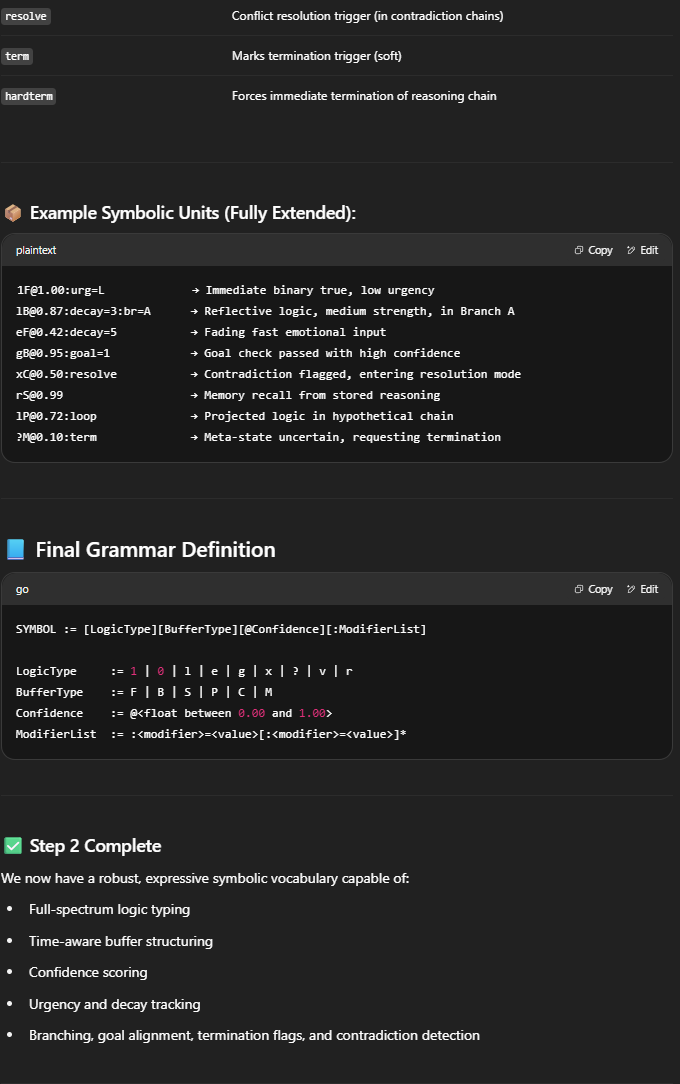
Task: Click the 'Example Symbolic Units (Fully Extended):' heading
Action: coord(193,213)
